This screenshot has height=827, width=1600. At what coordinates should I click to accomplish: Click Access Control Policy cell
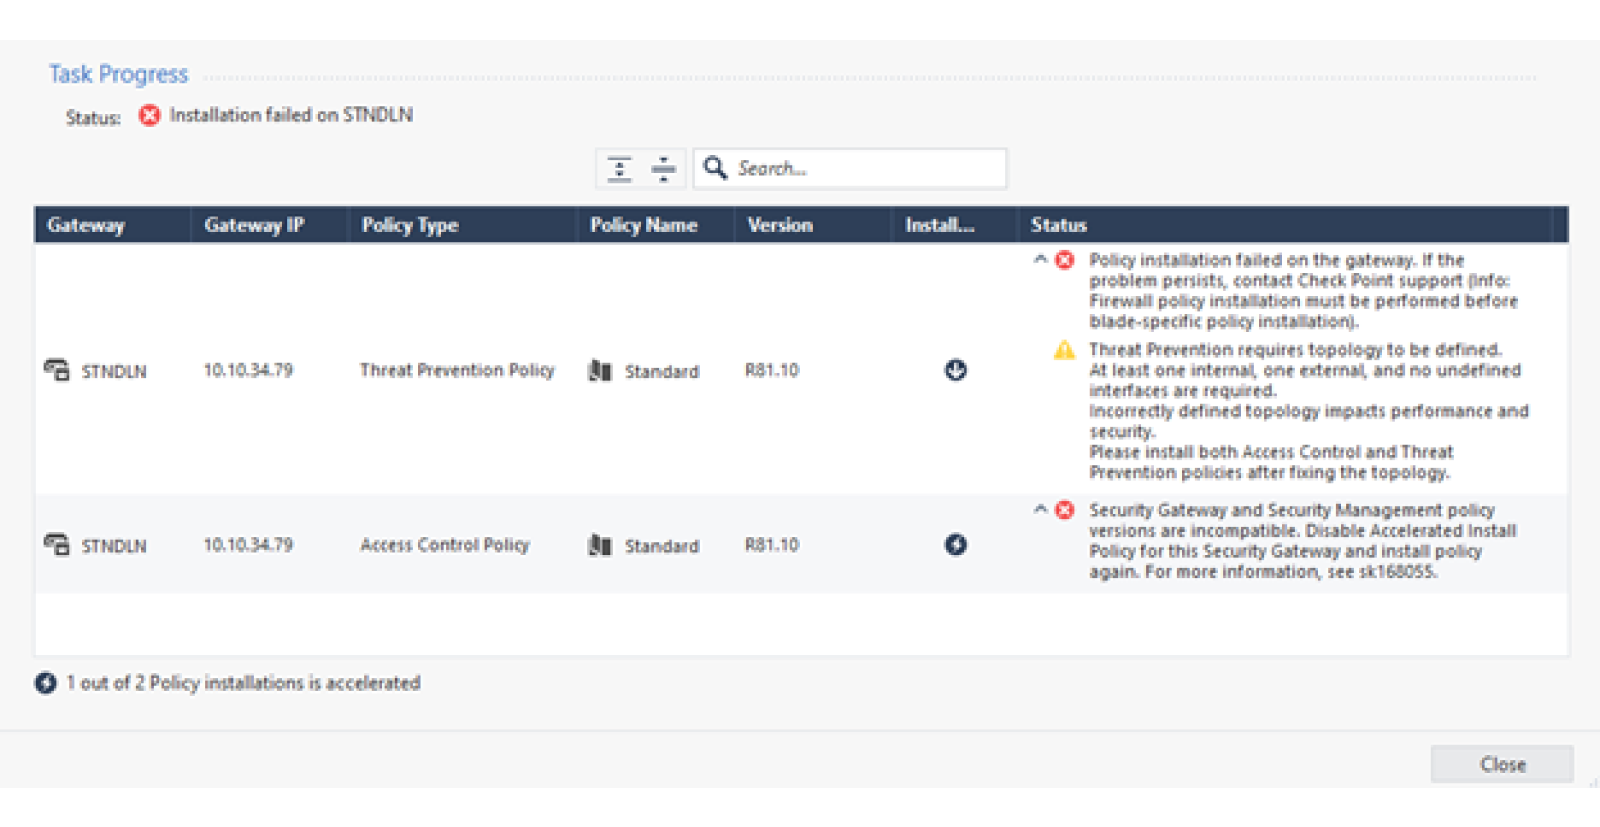click(x=445, y=545)
